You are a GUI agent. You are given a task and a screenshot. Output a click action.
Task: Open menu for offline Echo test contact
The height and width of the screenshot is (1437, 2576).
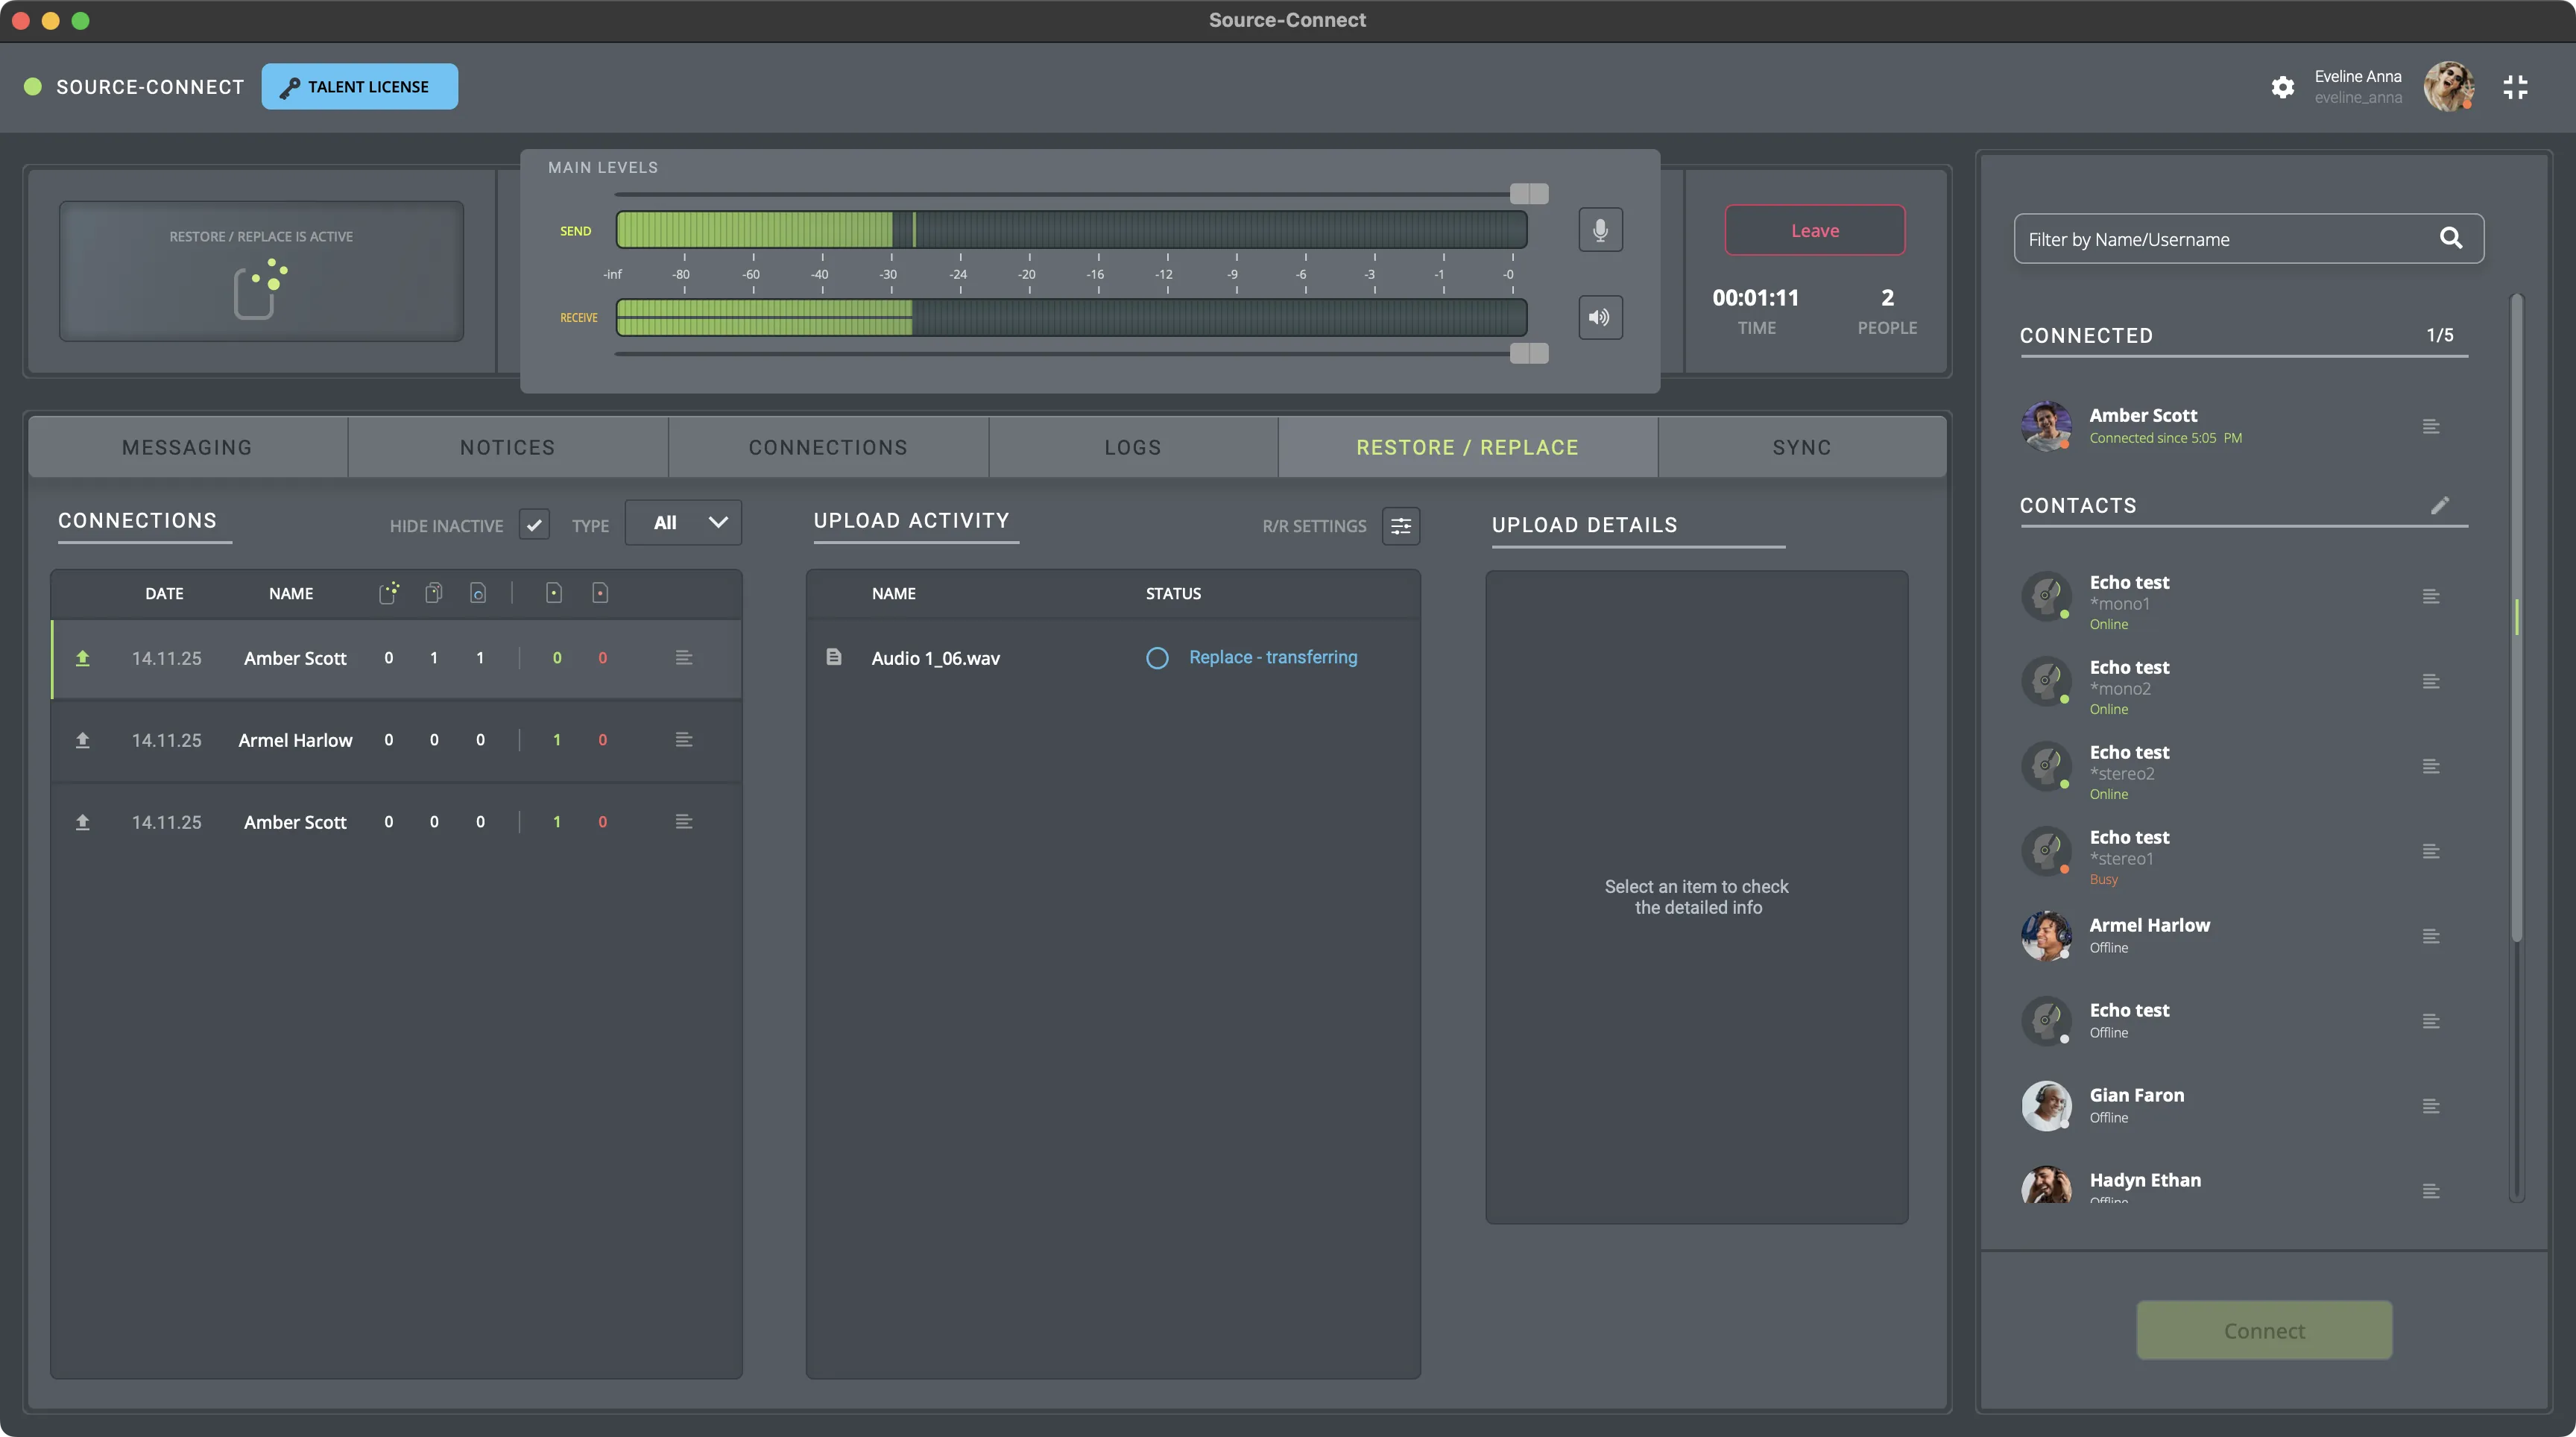click(x=2431, y=1022)
